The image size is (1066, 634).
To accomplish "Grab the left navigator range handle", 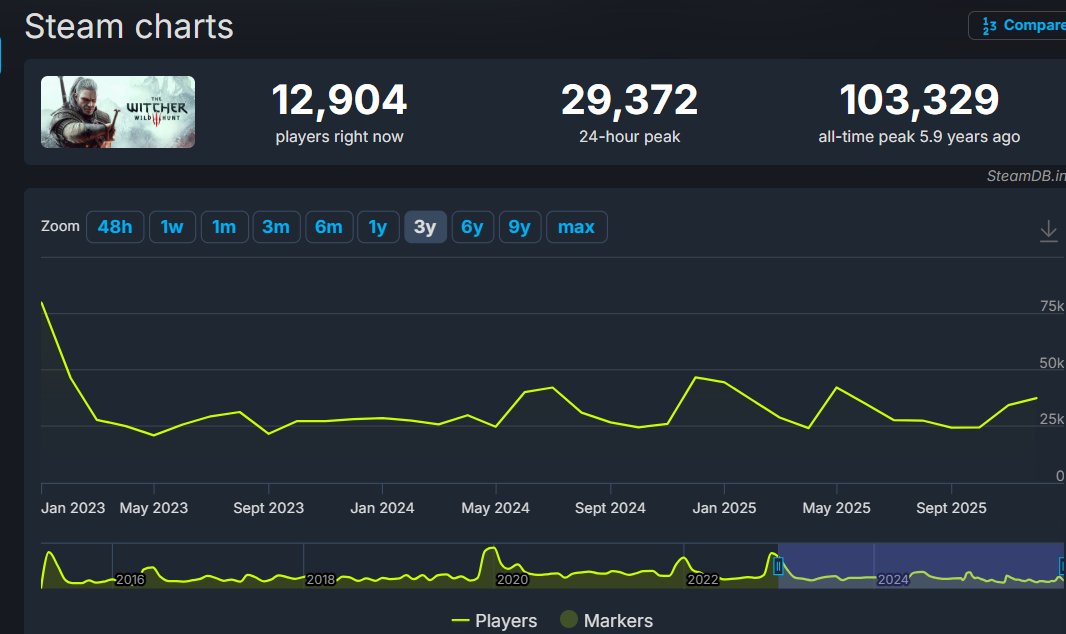I will [x=778, y=565].
